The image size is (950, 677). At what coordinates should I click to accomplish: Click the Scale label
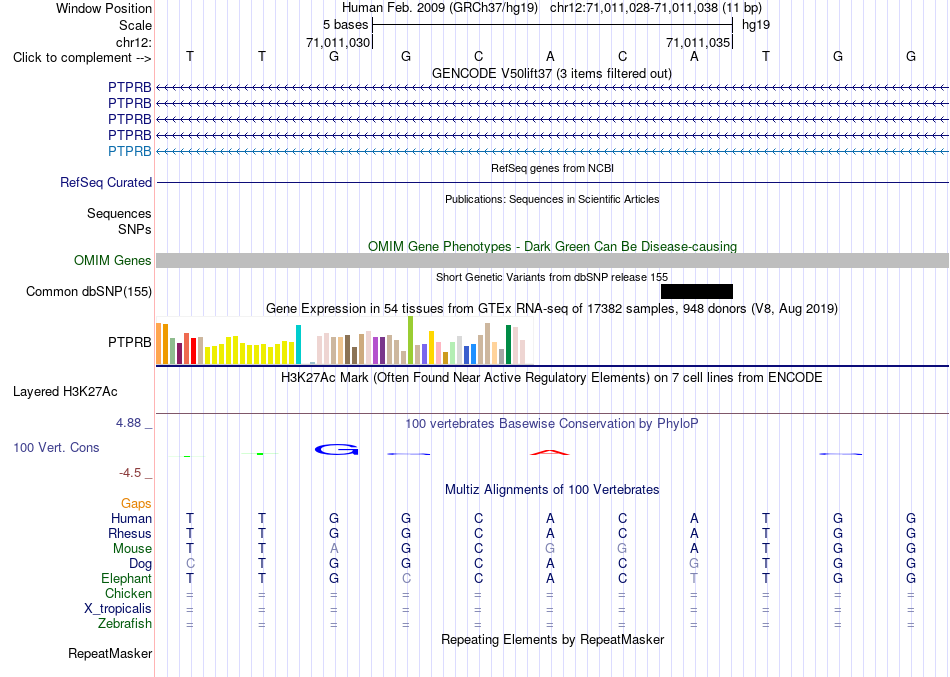136,25
